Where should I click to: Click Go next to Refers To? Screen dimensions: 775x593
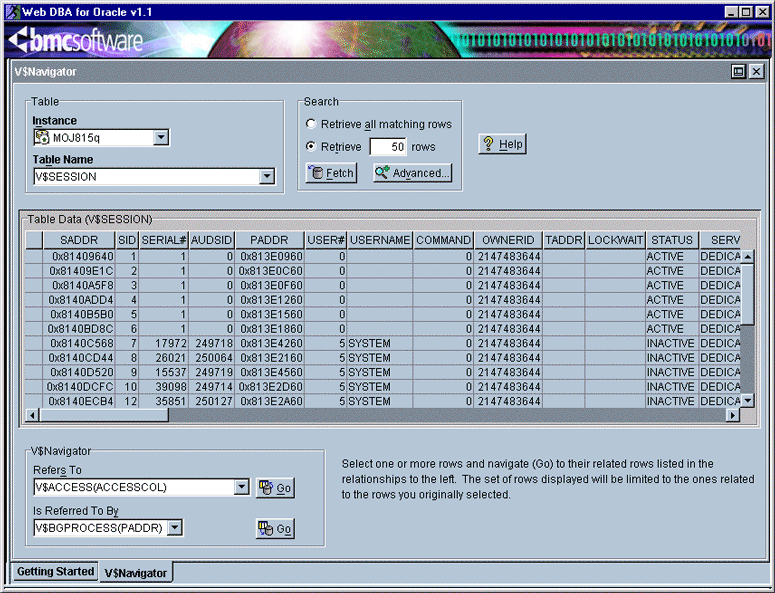(x=275, y=488)
